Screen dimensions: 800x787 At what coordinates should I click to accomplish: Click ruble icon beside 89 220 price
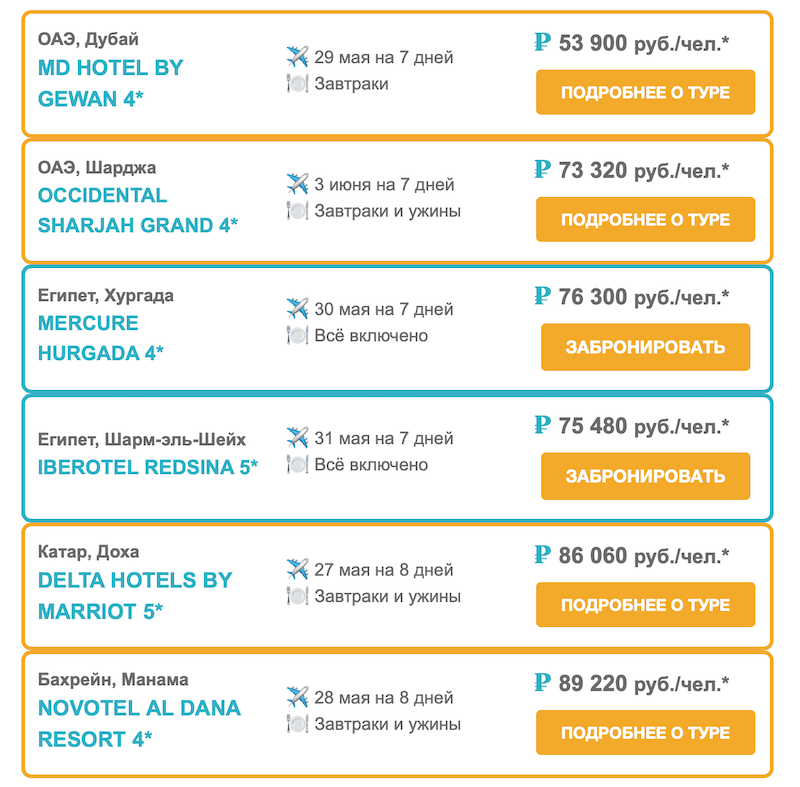click(x=542, y=682)
